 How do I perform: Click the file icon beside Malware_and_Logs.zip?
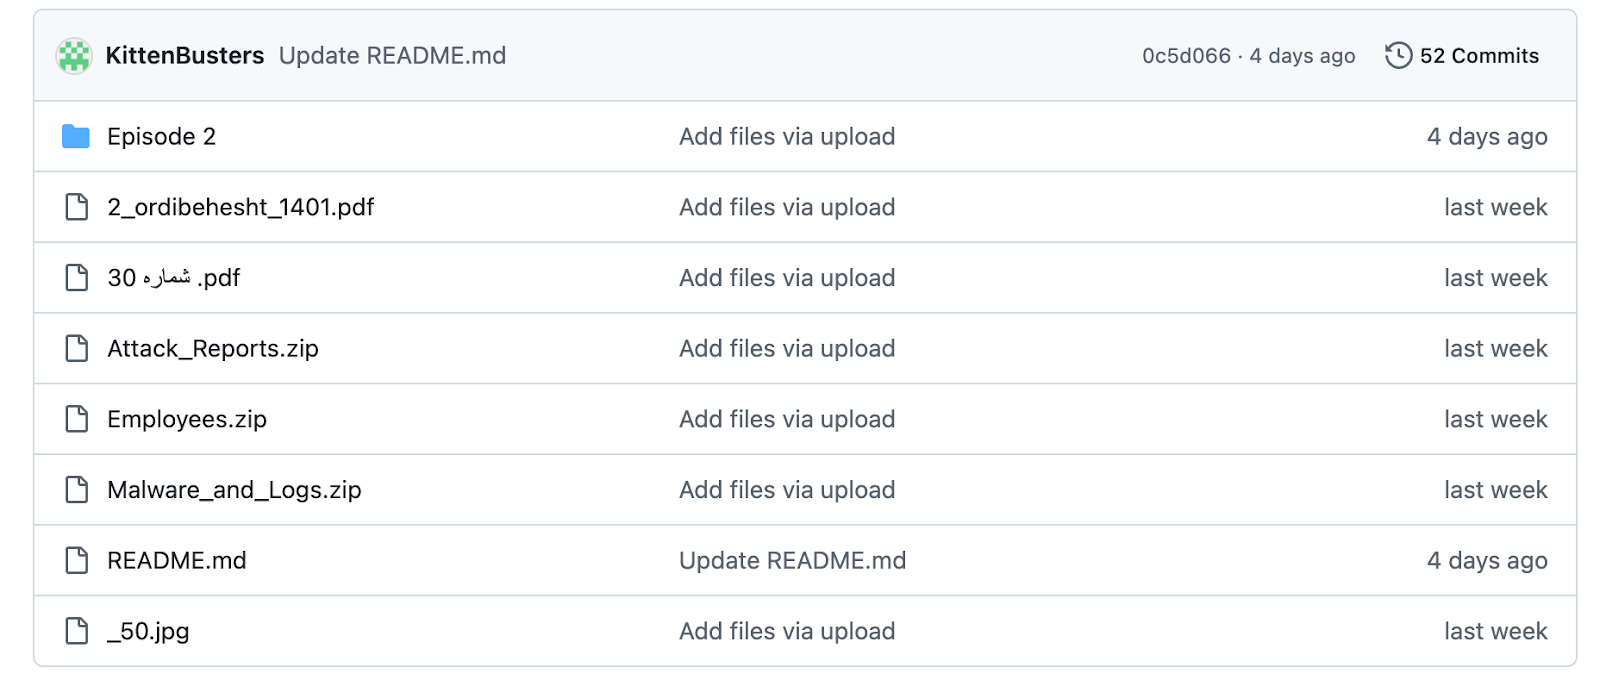pyautogui.click(x=75, y=490)
